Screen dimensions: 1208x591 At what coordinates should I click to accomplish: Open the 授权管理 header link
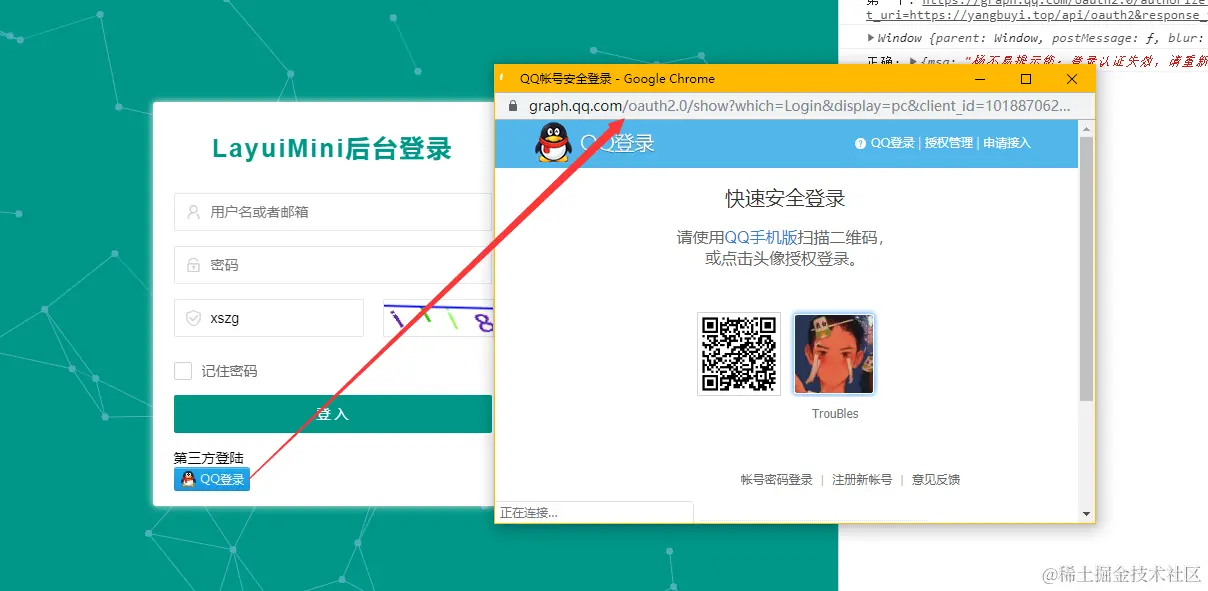pos(948,143)
